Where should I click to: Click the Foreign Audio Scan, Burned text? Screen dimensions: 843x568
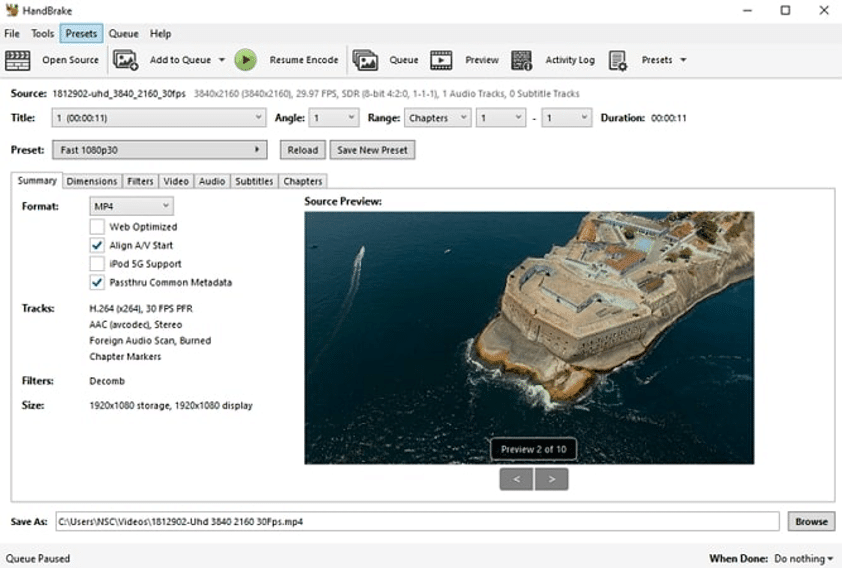pos(150,340)
